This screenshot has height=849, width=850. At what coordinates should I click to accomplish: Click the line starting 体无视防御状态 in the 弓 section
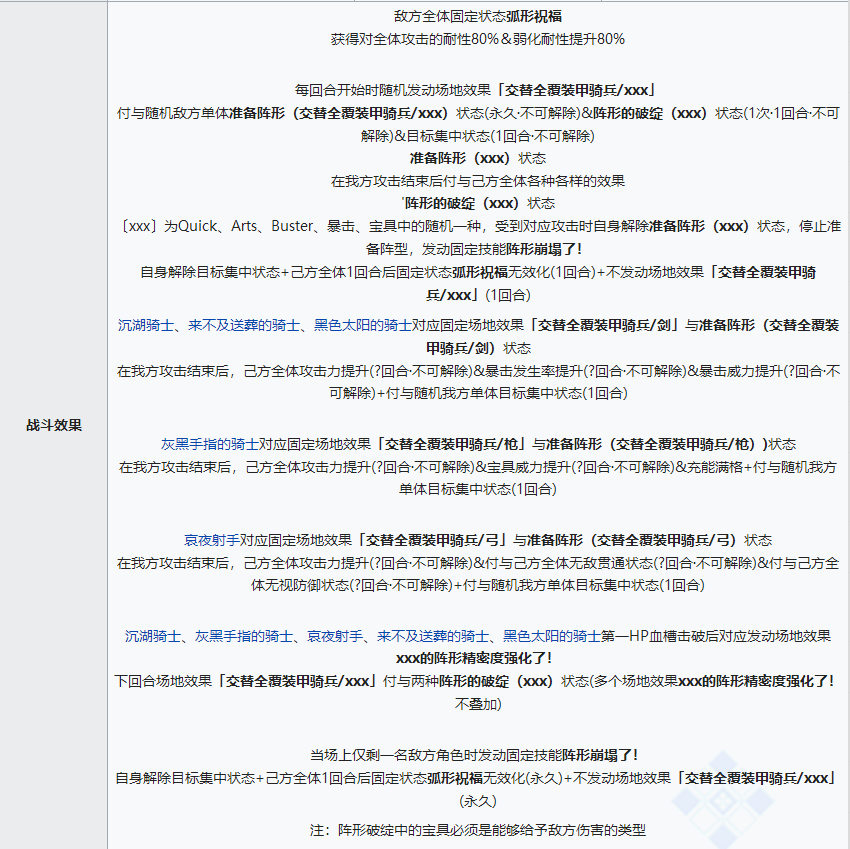tap(478, 586)
